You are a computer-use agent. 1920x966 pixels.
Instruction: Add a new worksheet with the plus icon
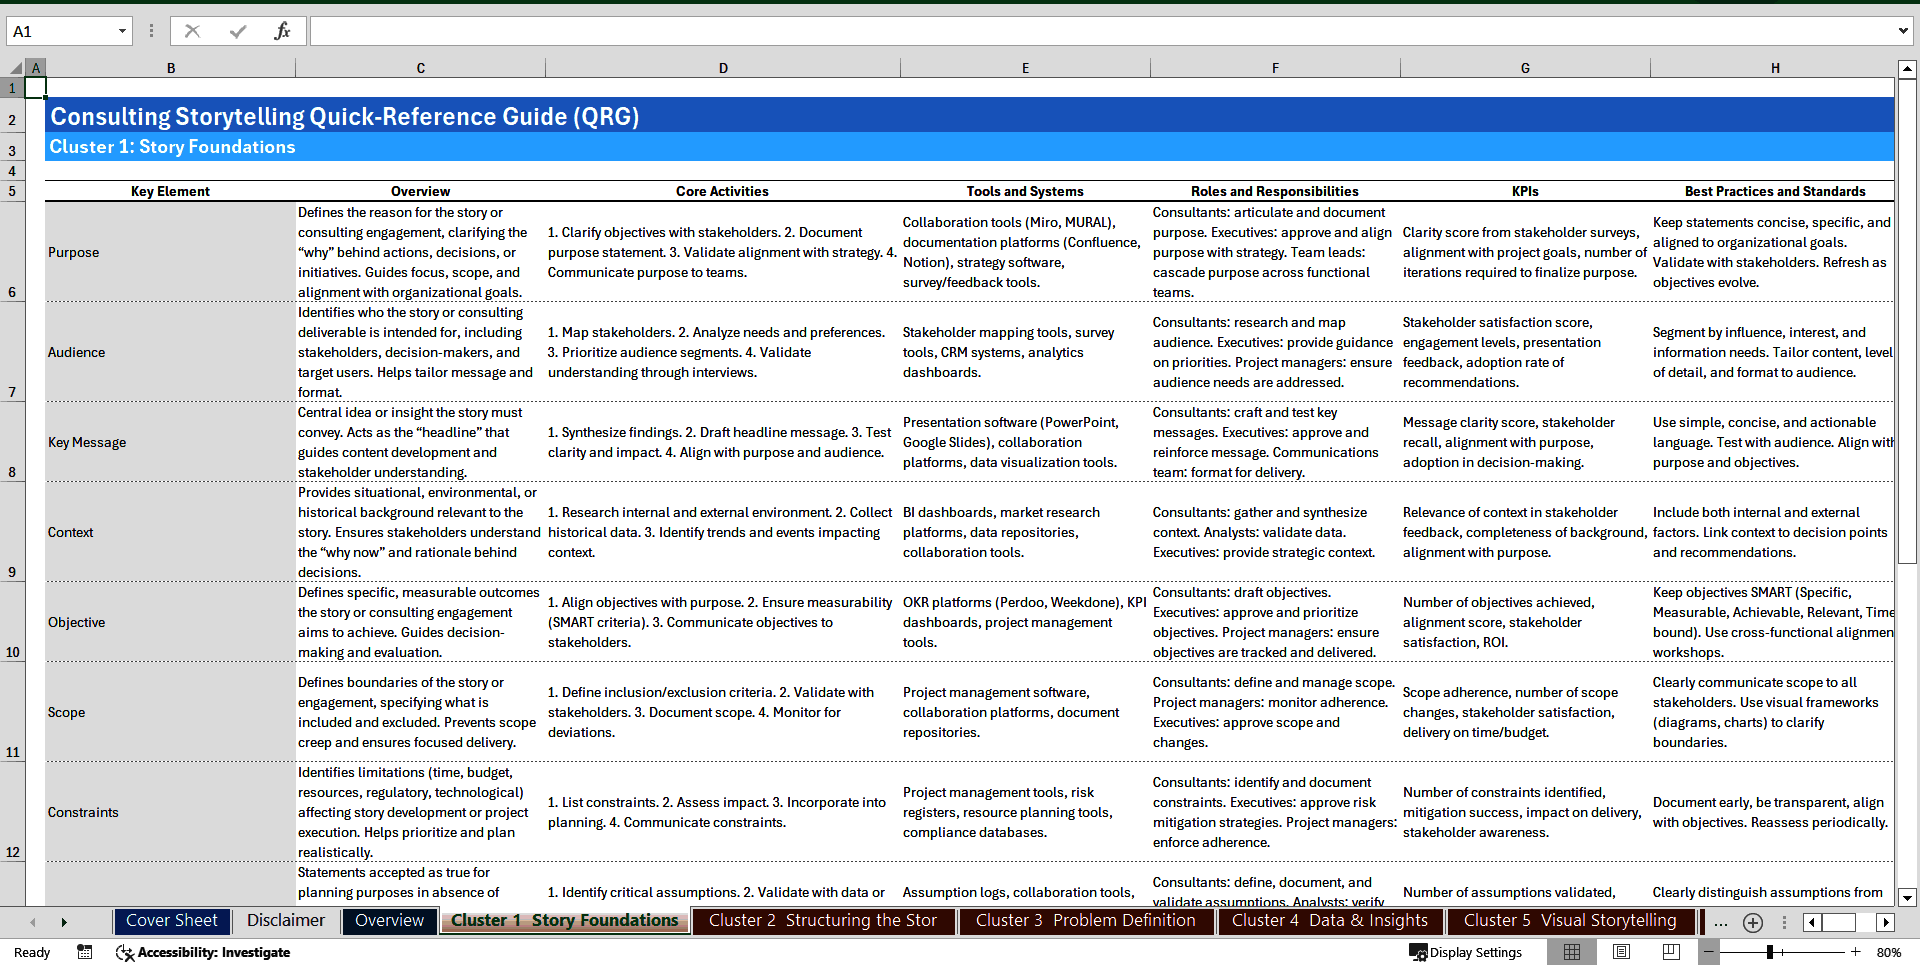(x=1753, y=922)
